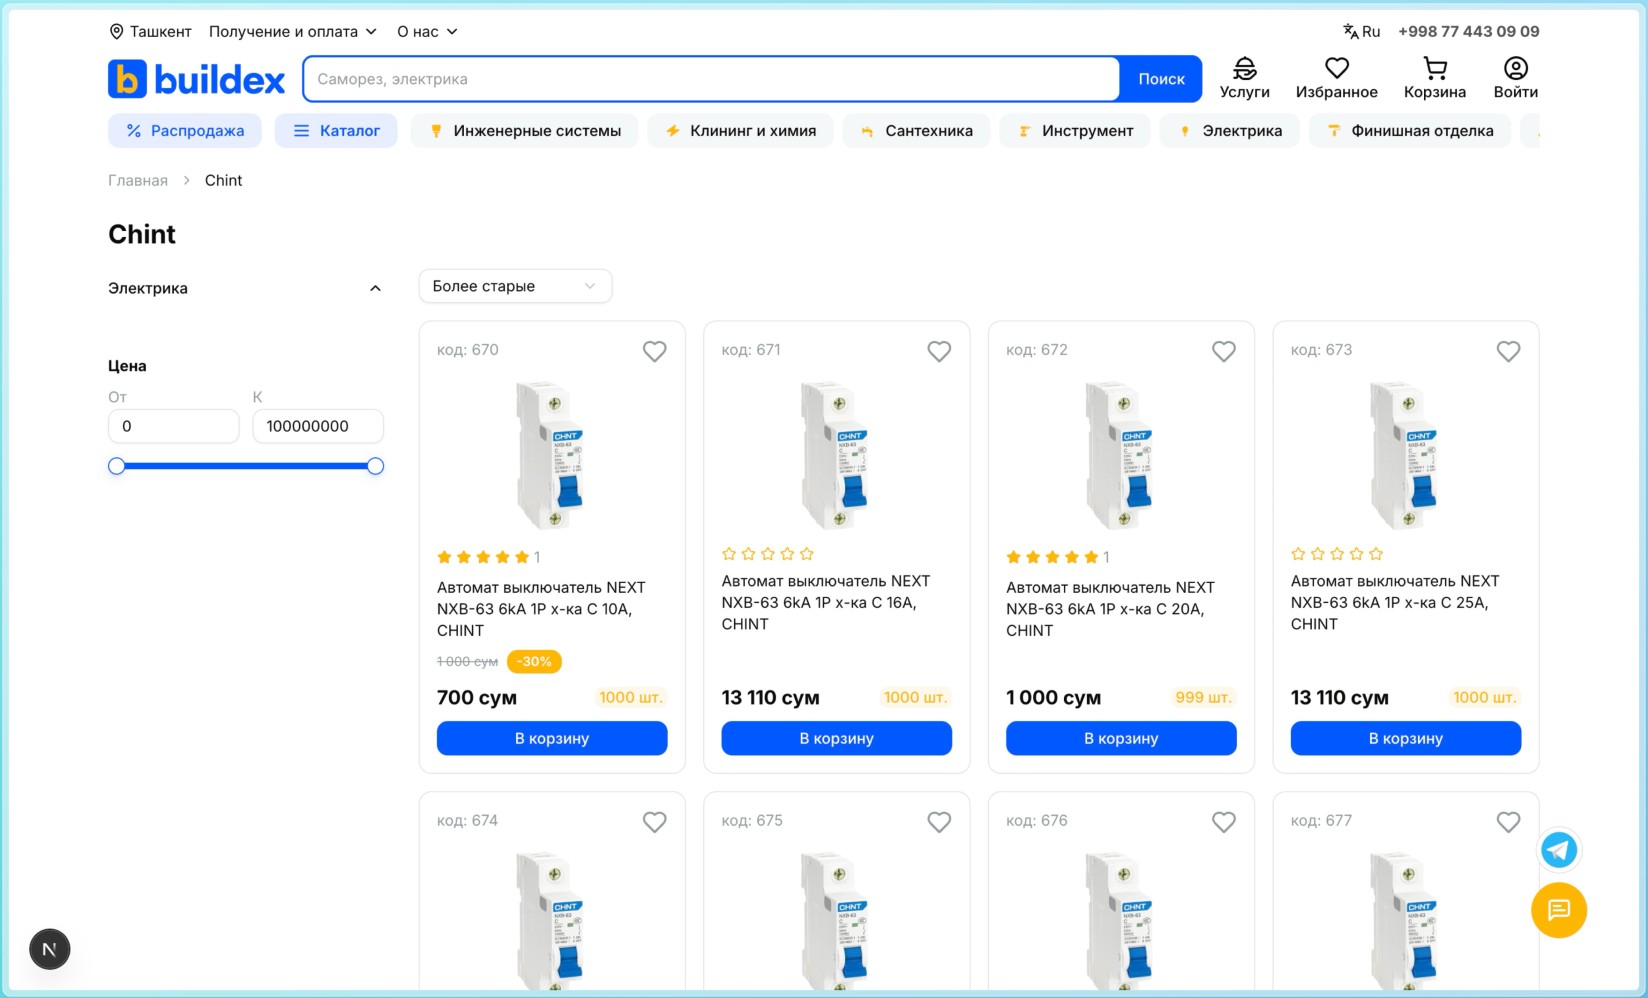1648x998 pixels.
Task: Open product image for код 675
Action: click(x=837, y=918)
